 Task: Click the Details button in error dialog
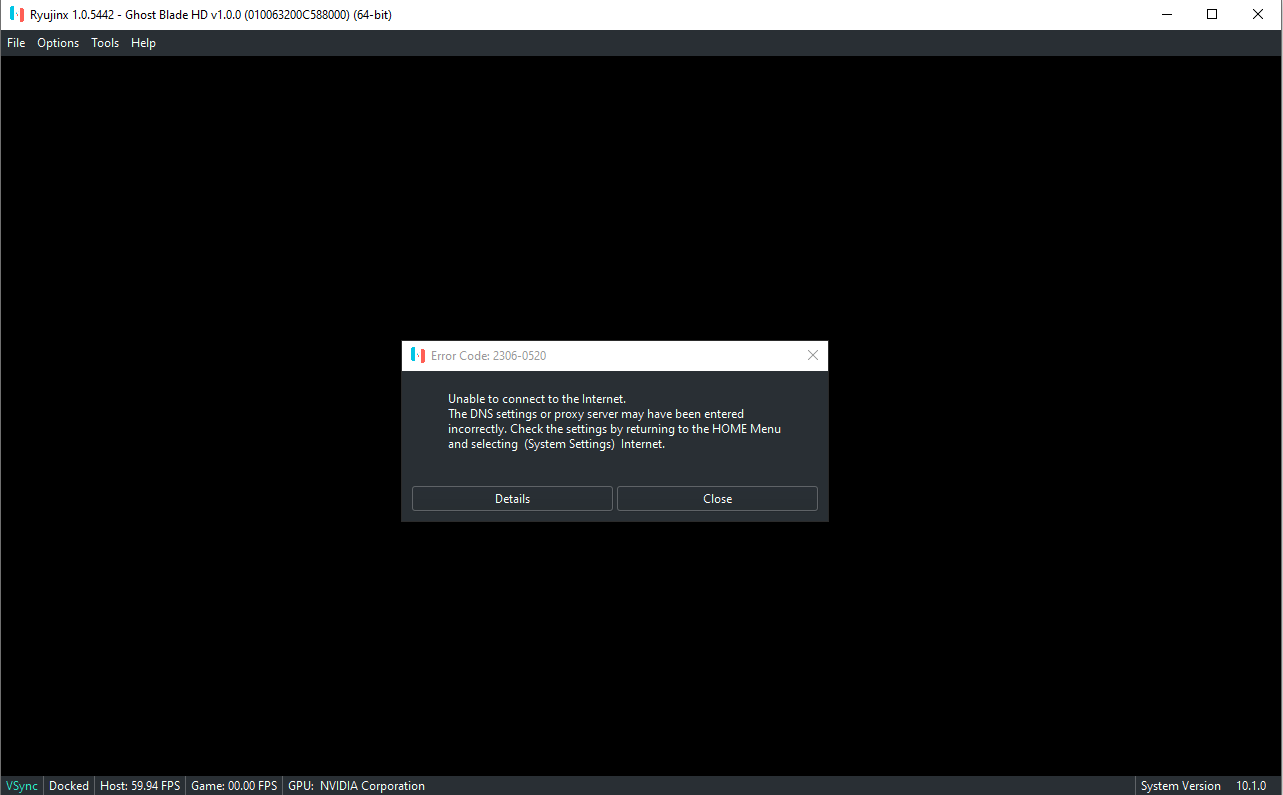(512, 499)
